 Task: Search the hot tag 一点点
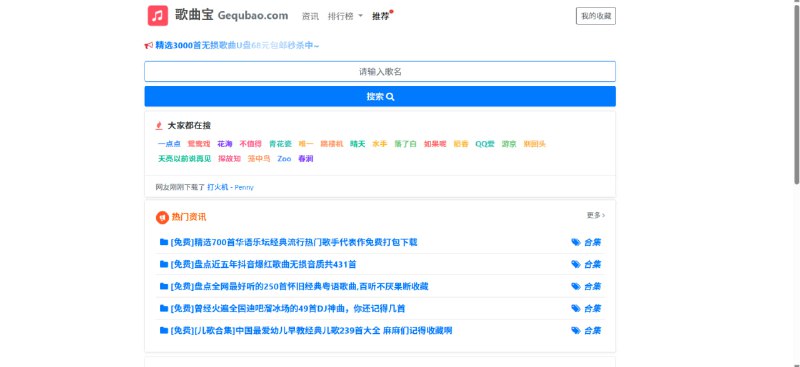click(169, 144)
